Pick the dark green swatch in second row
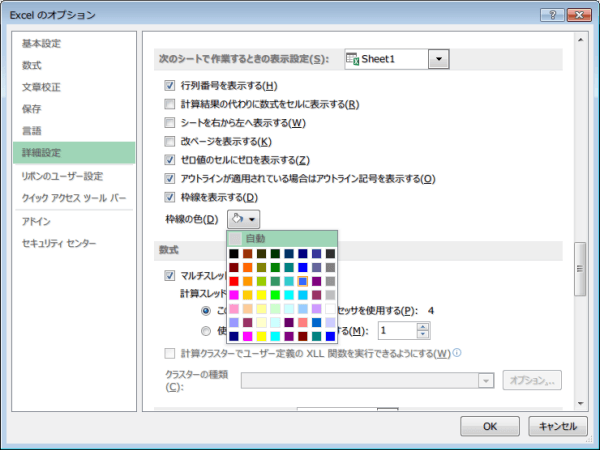The height and width of the screenshot is (450, 600). tap(275, 267)
